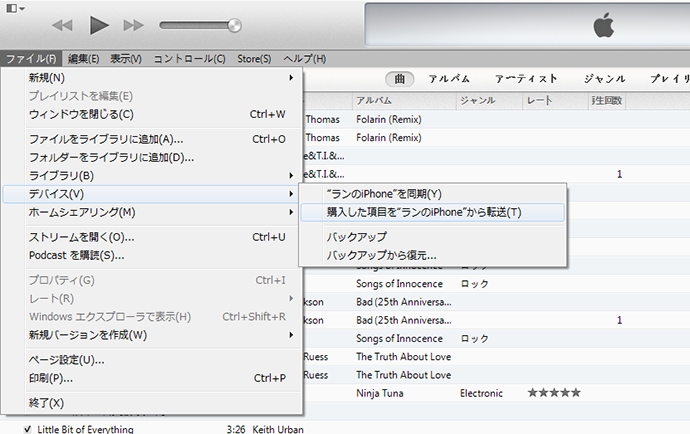The height and width of the screenshot is (434, 690).
Task: Choose ウィンドウを閉じる(C)
Action: [152, 114]
